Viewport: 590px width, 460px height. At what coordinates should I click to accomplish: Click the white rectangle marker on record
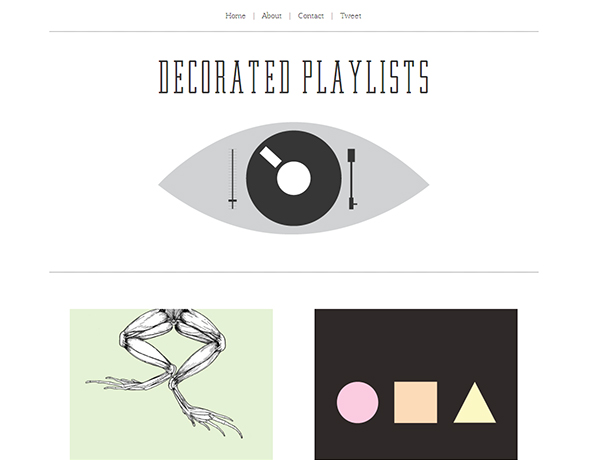271,157
